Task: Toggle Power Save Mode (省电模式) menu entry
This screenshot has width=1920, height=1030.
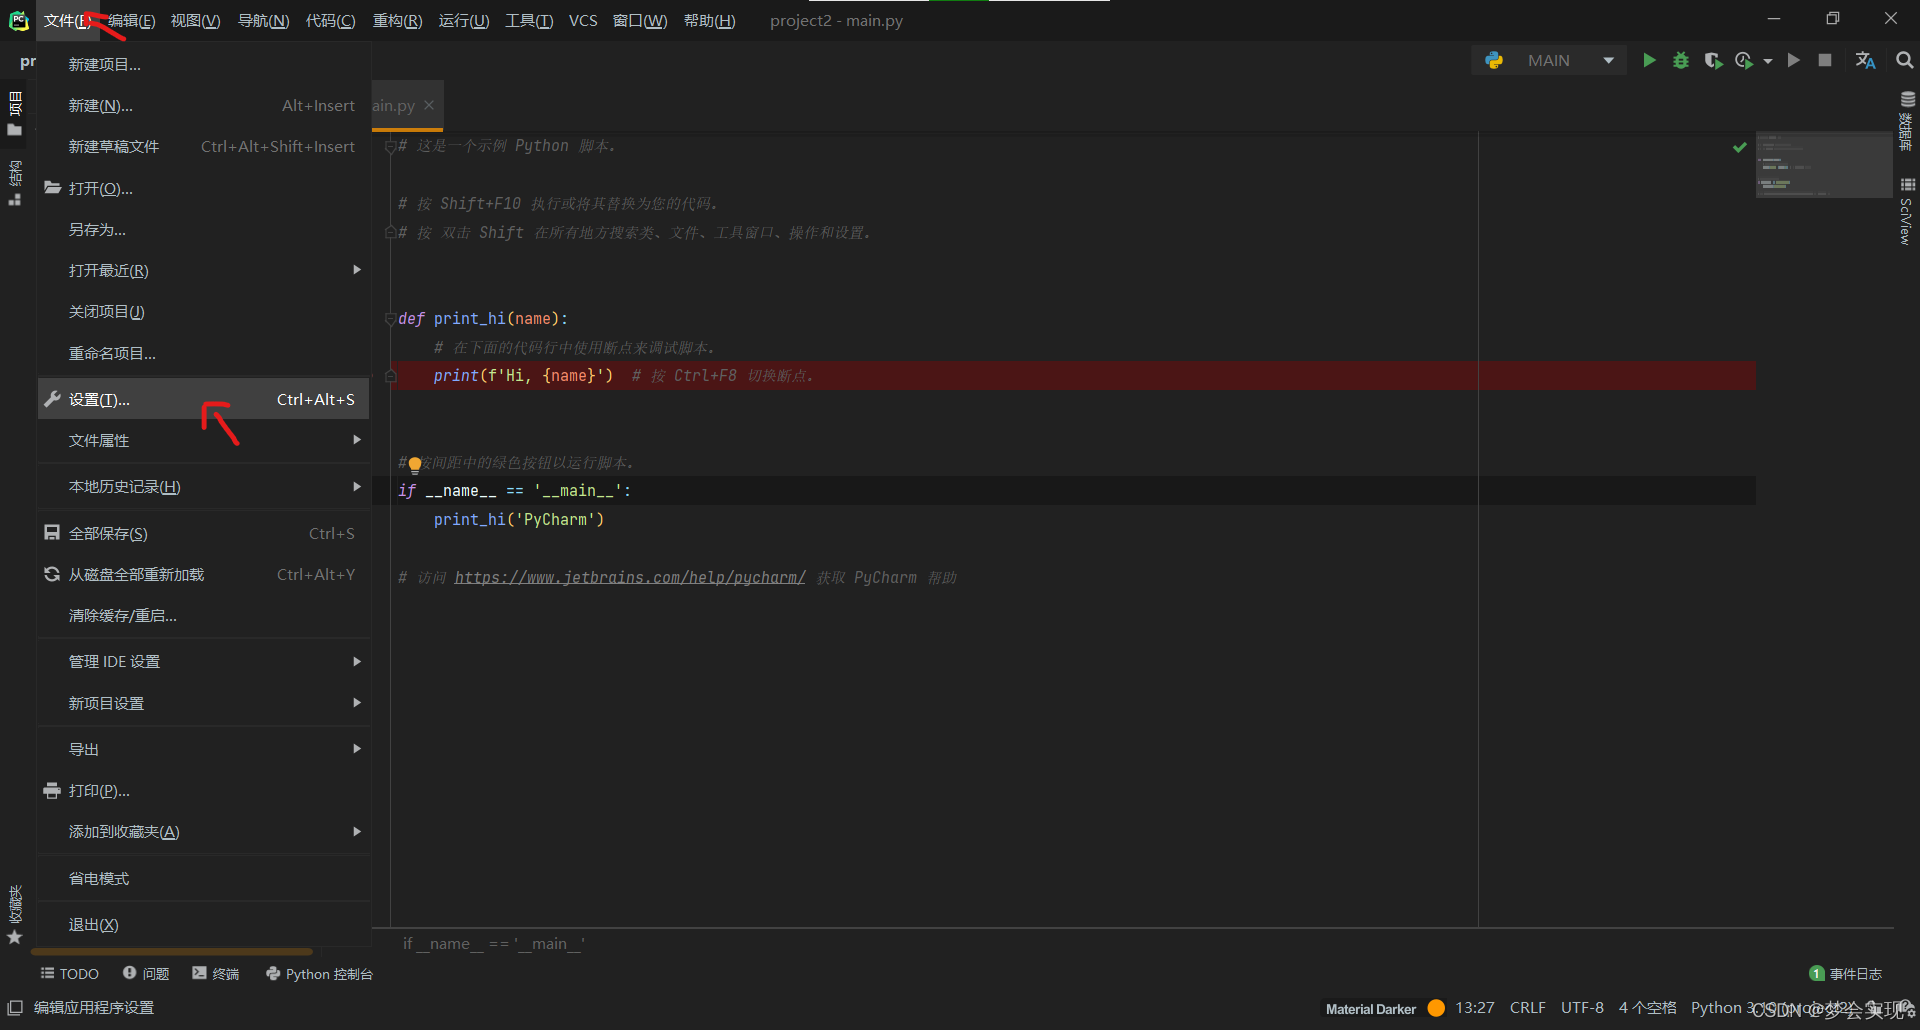Action: [x=99, y=879]
